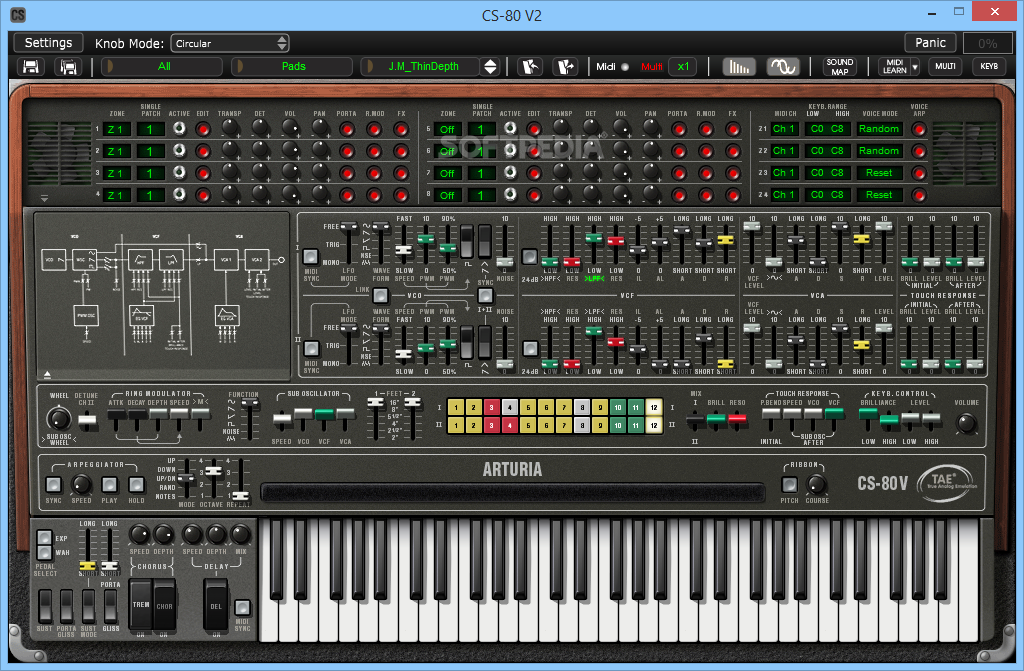This screenshot has height=671, width=1024.
Task: Click the MULTI toolbar button
Action: [945, 66]
